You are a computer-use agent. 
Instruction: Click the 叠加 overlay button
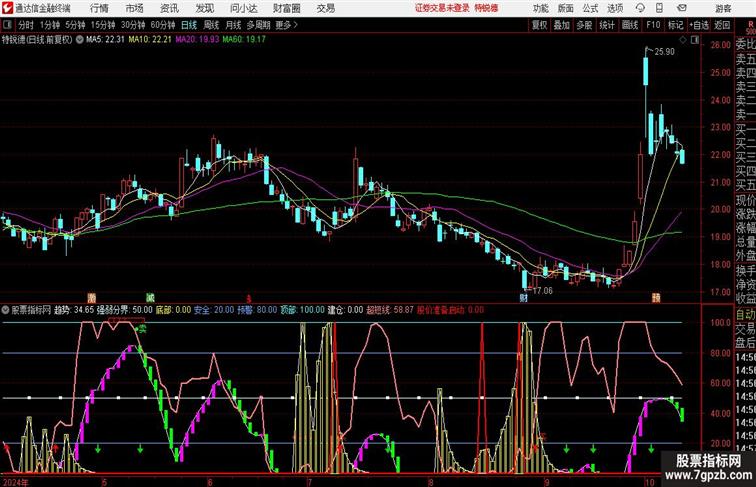562,25
